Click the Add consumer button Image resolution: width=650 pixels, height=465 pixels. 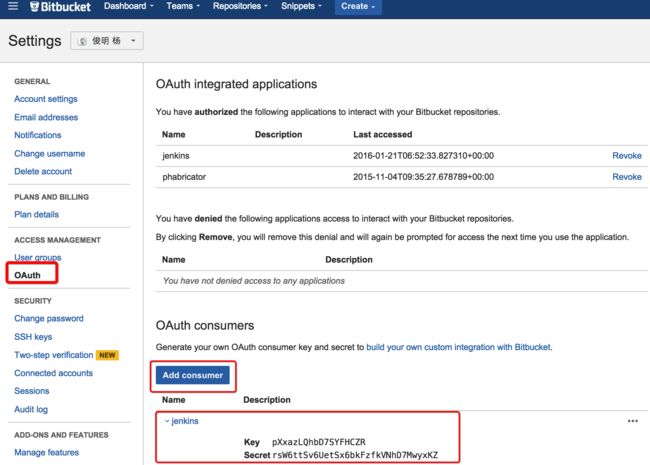193,375
